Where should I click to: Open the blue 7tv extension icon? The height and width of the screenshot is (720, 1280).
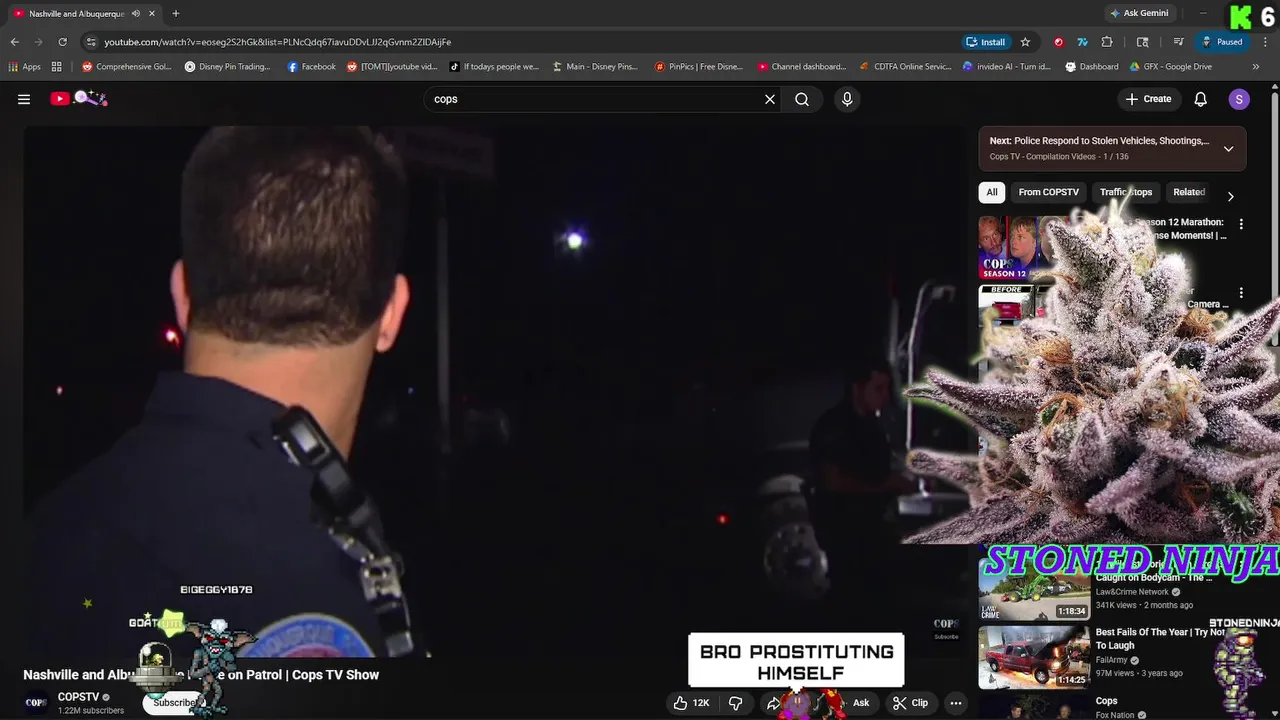tap(1083, 42)
